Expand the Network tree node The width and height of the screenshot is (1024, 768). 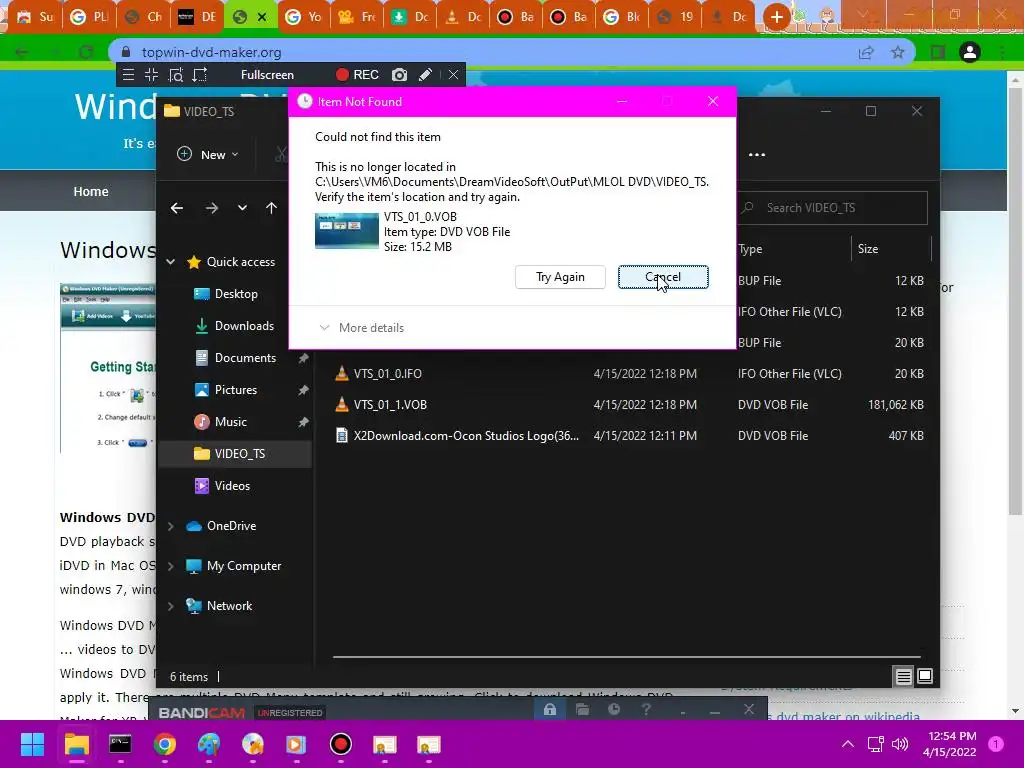(x=170, y=606)
